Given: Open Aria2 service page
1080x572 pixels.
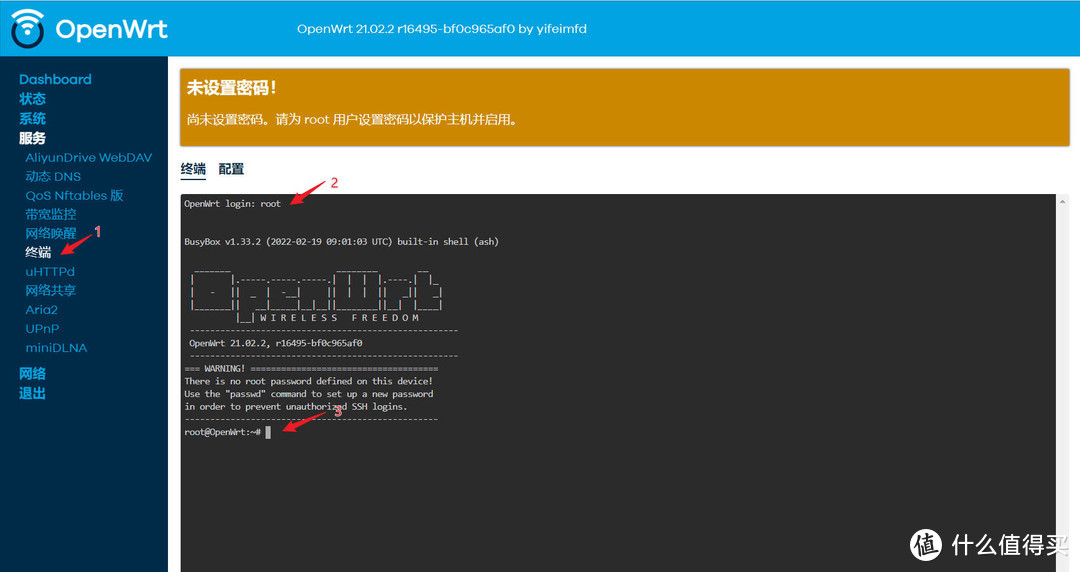Looking at the screenshot, I should (41, 309).
